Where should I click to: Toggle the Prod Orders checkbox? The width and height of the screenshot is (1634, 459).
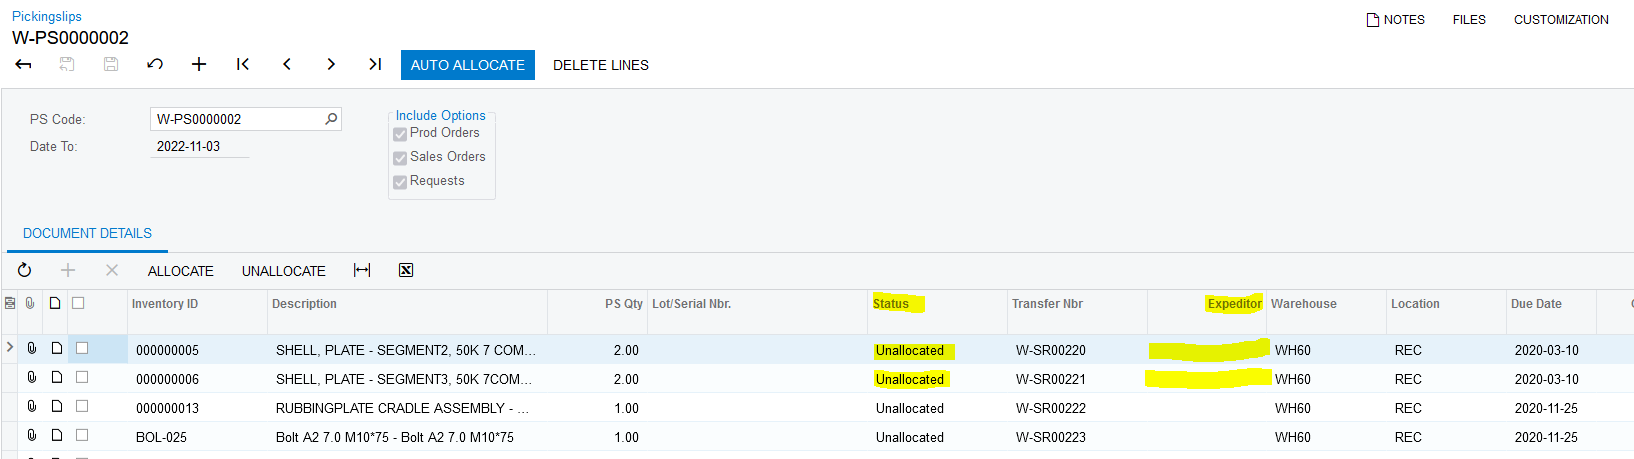coord(400,134)
